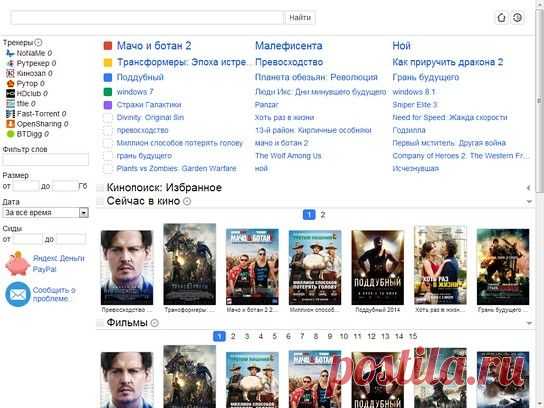The width and height of the screenshot is (544, 408).
Task: Open the PayPal link
Action: click(x=44, y=269)
